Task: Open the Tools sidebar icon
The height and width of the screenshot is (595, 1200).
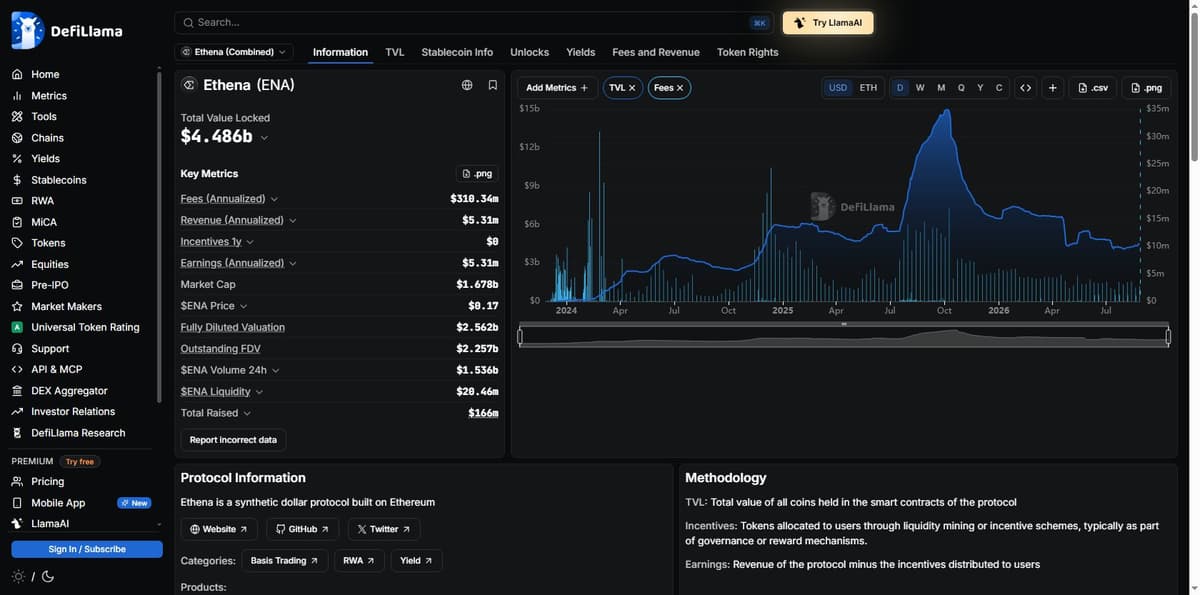Action: pos(17,117)
